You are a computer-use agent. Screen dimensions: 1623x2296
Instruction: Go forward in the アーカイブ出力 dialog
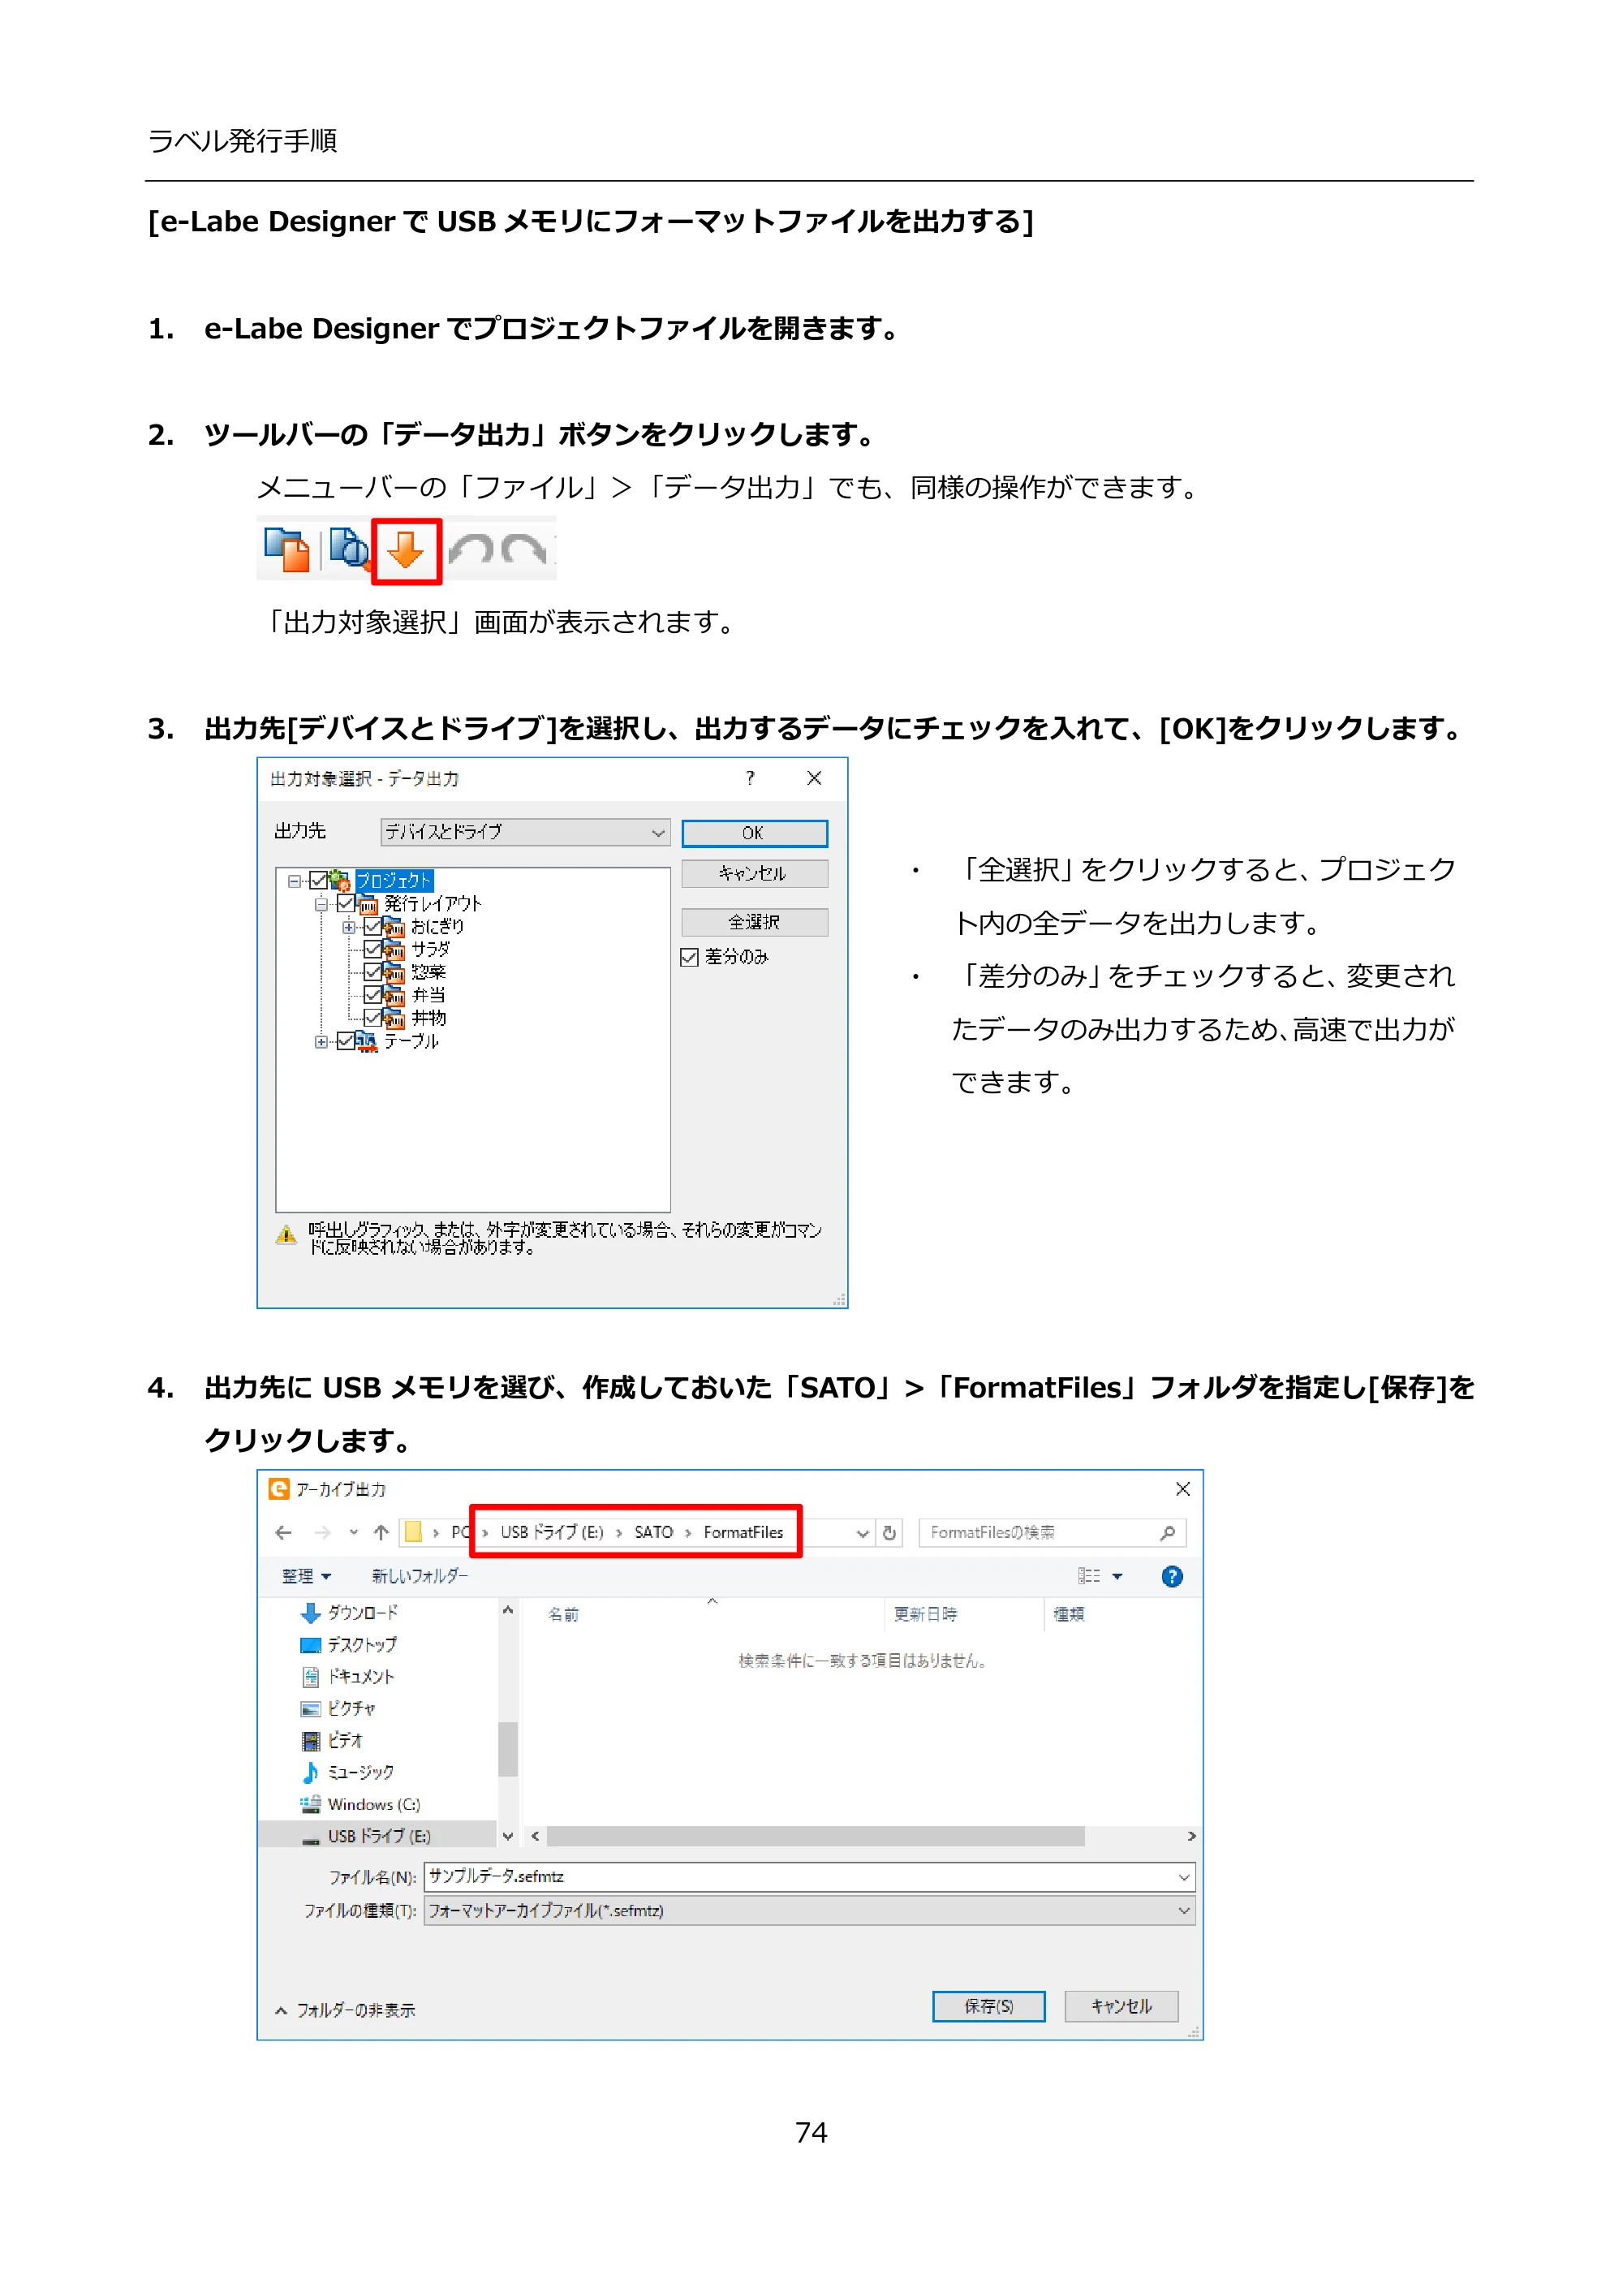tap(322, 1532)
